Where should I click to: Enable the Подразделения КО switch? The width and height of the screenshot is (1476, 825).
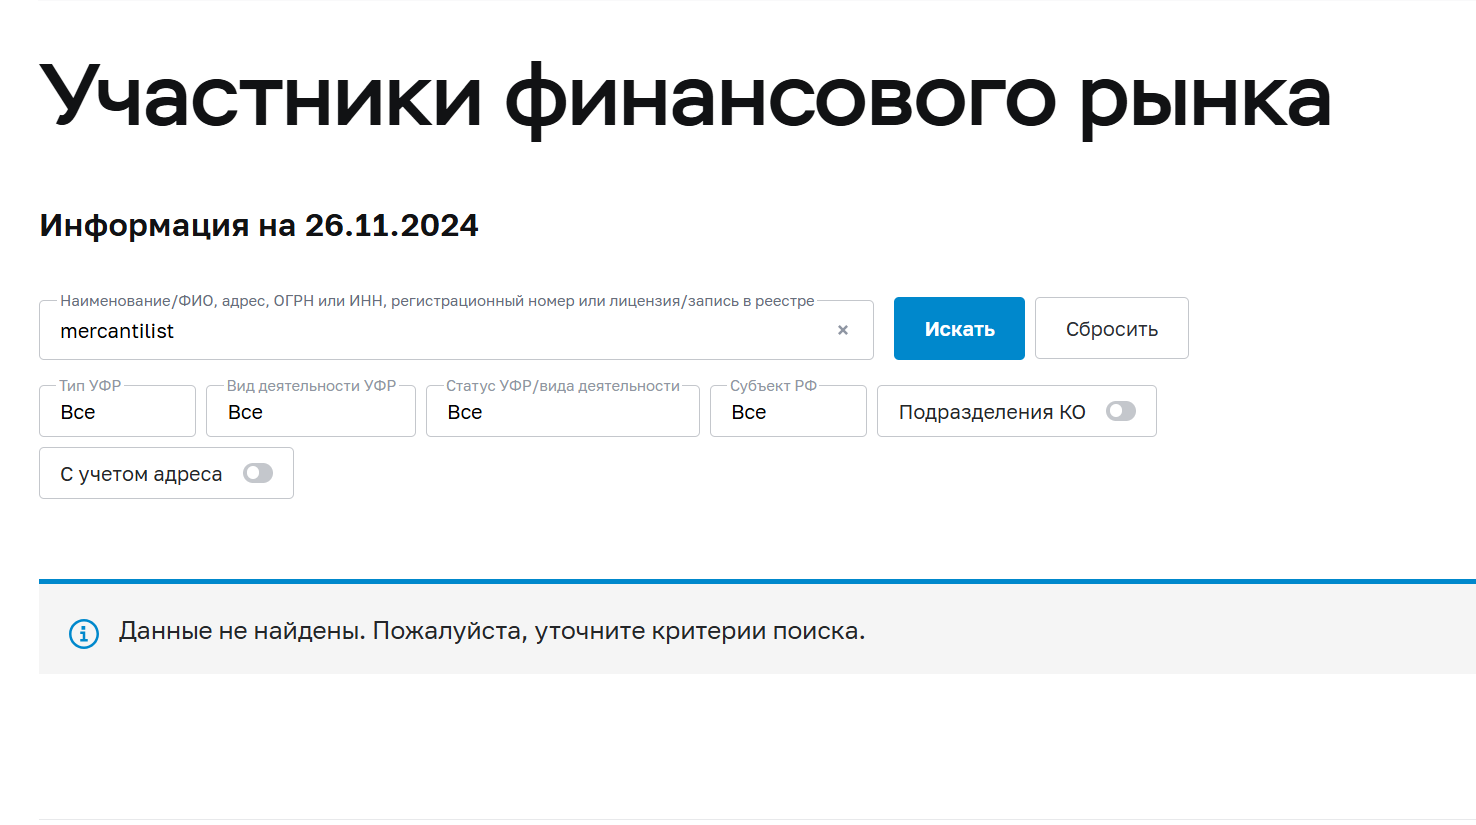1121,411
